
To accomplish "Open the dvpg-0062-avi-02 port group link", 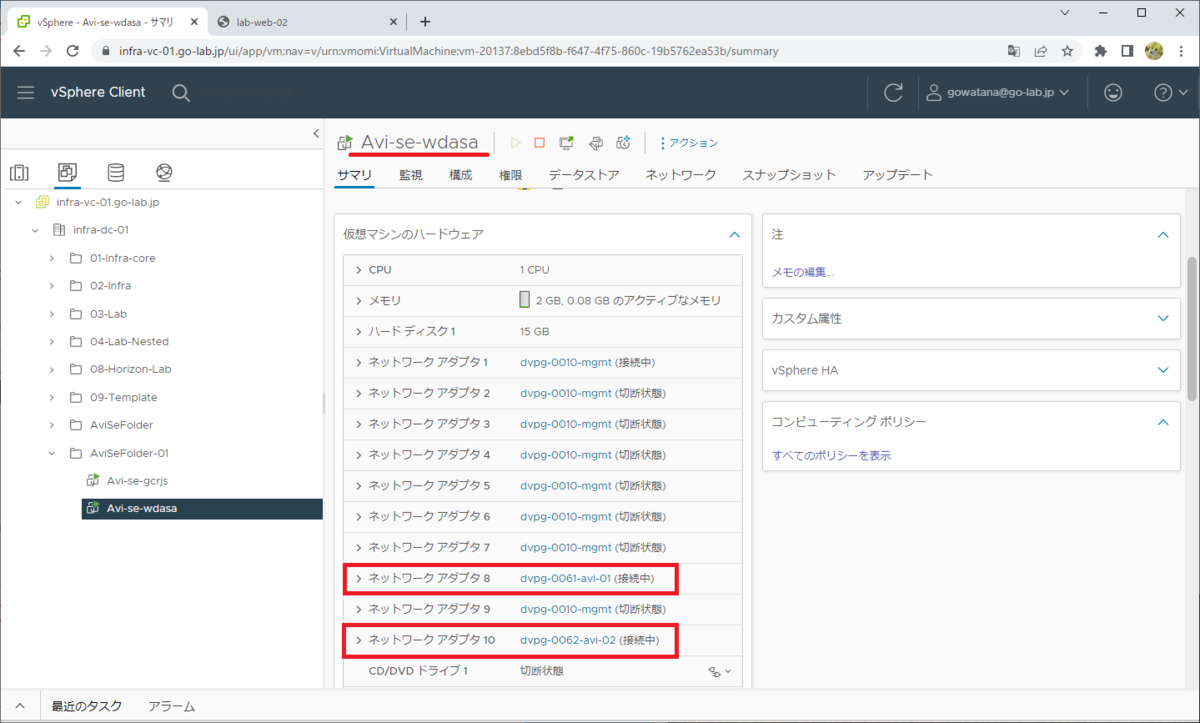I will [567, 640].
